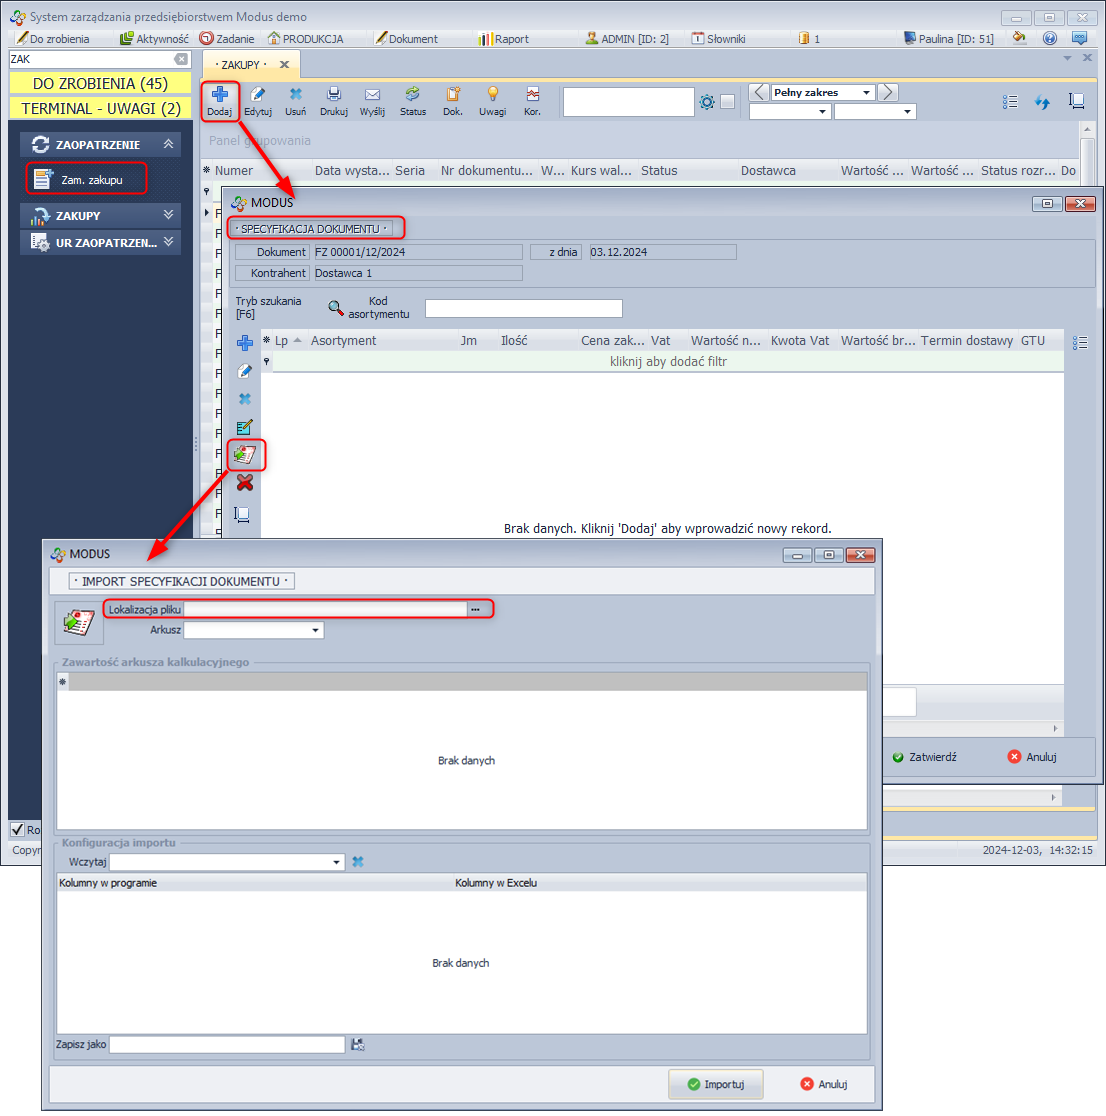Click the pencil edit icon in specification sidebar
The image size is (1106, 1116).
(245, 371)
